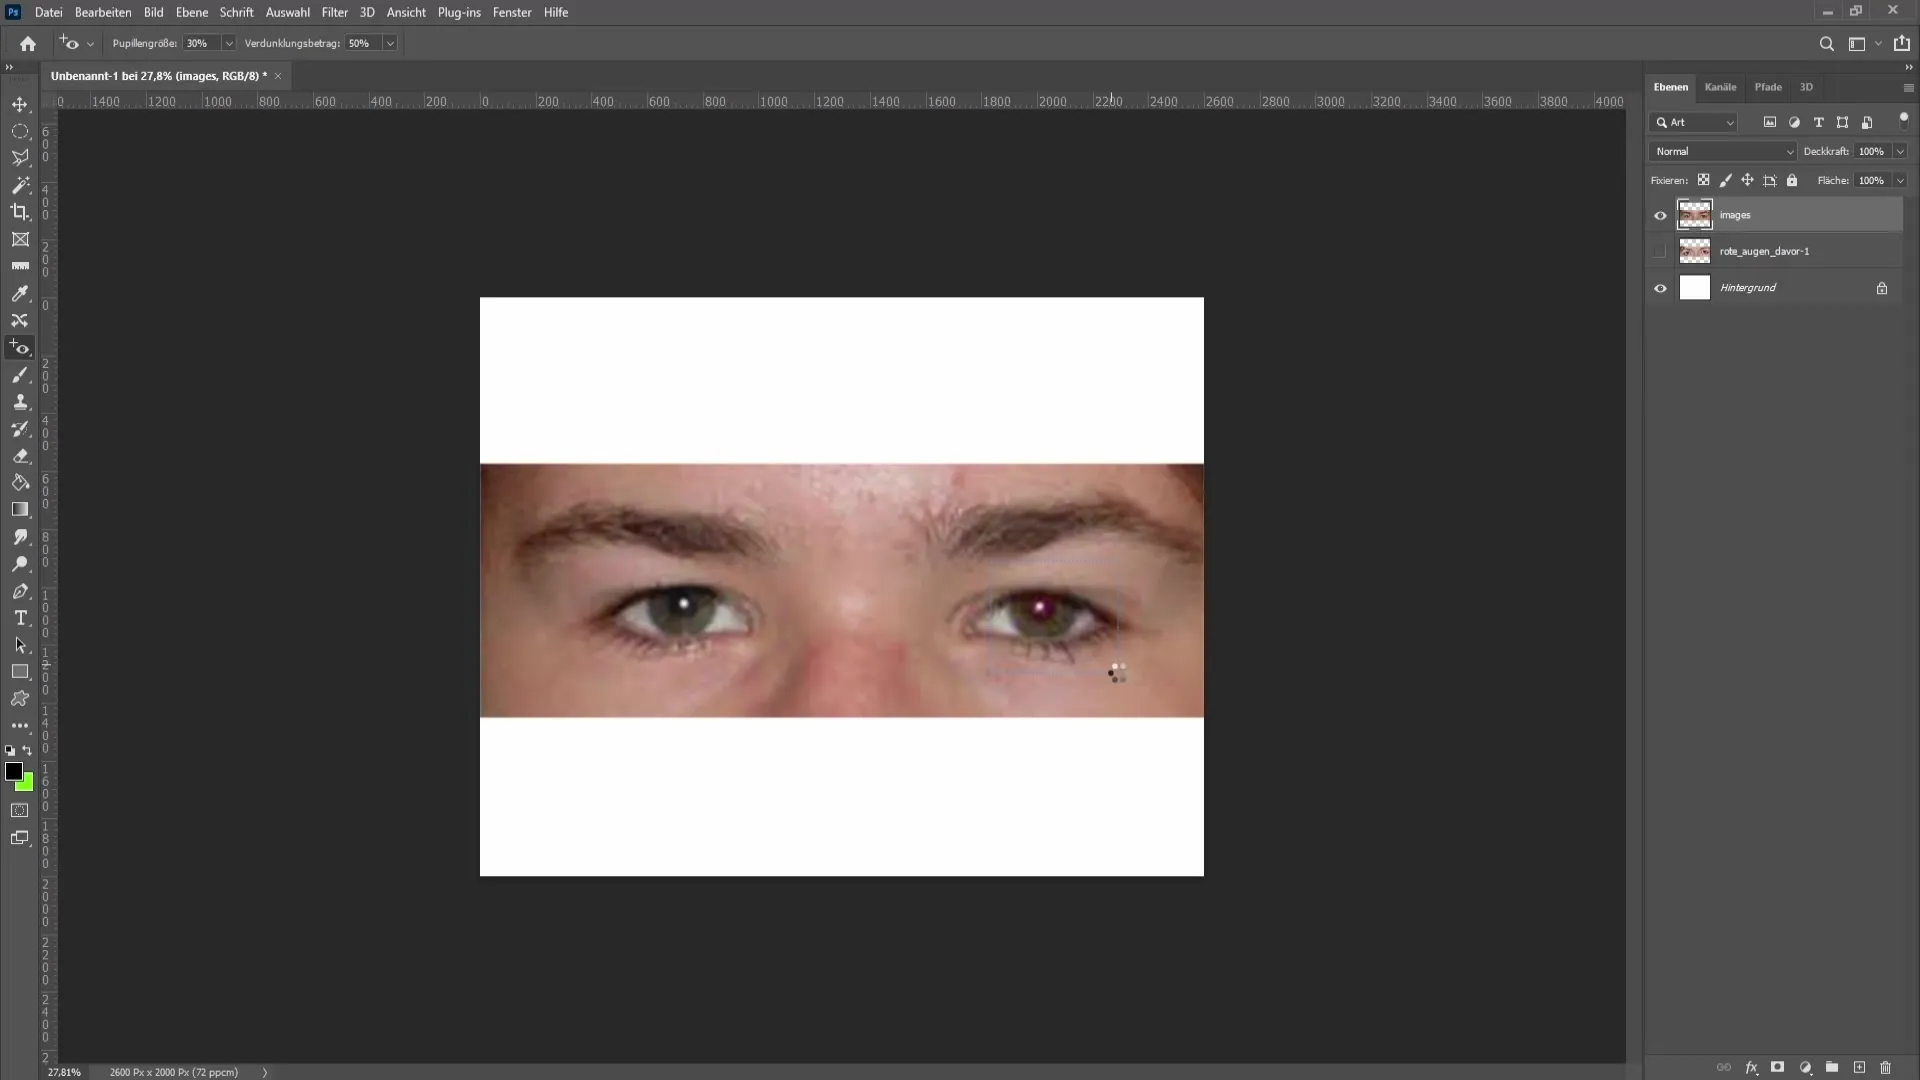Image resolution: width=1920 pixels, height=1080 pixels.
Task: Toggle visibility of Hintergrund layer
Action: (1660, 287)
